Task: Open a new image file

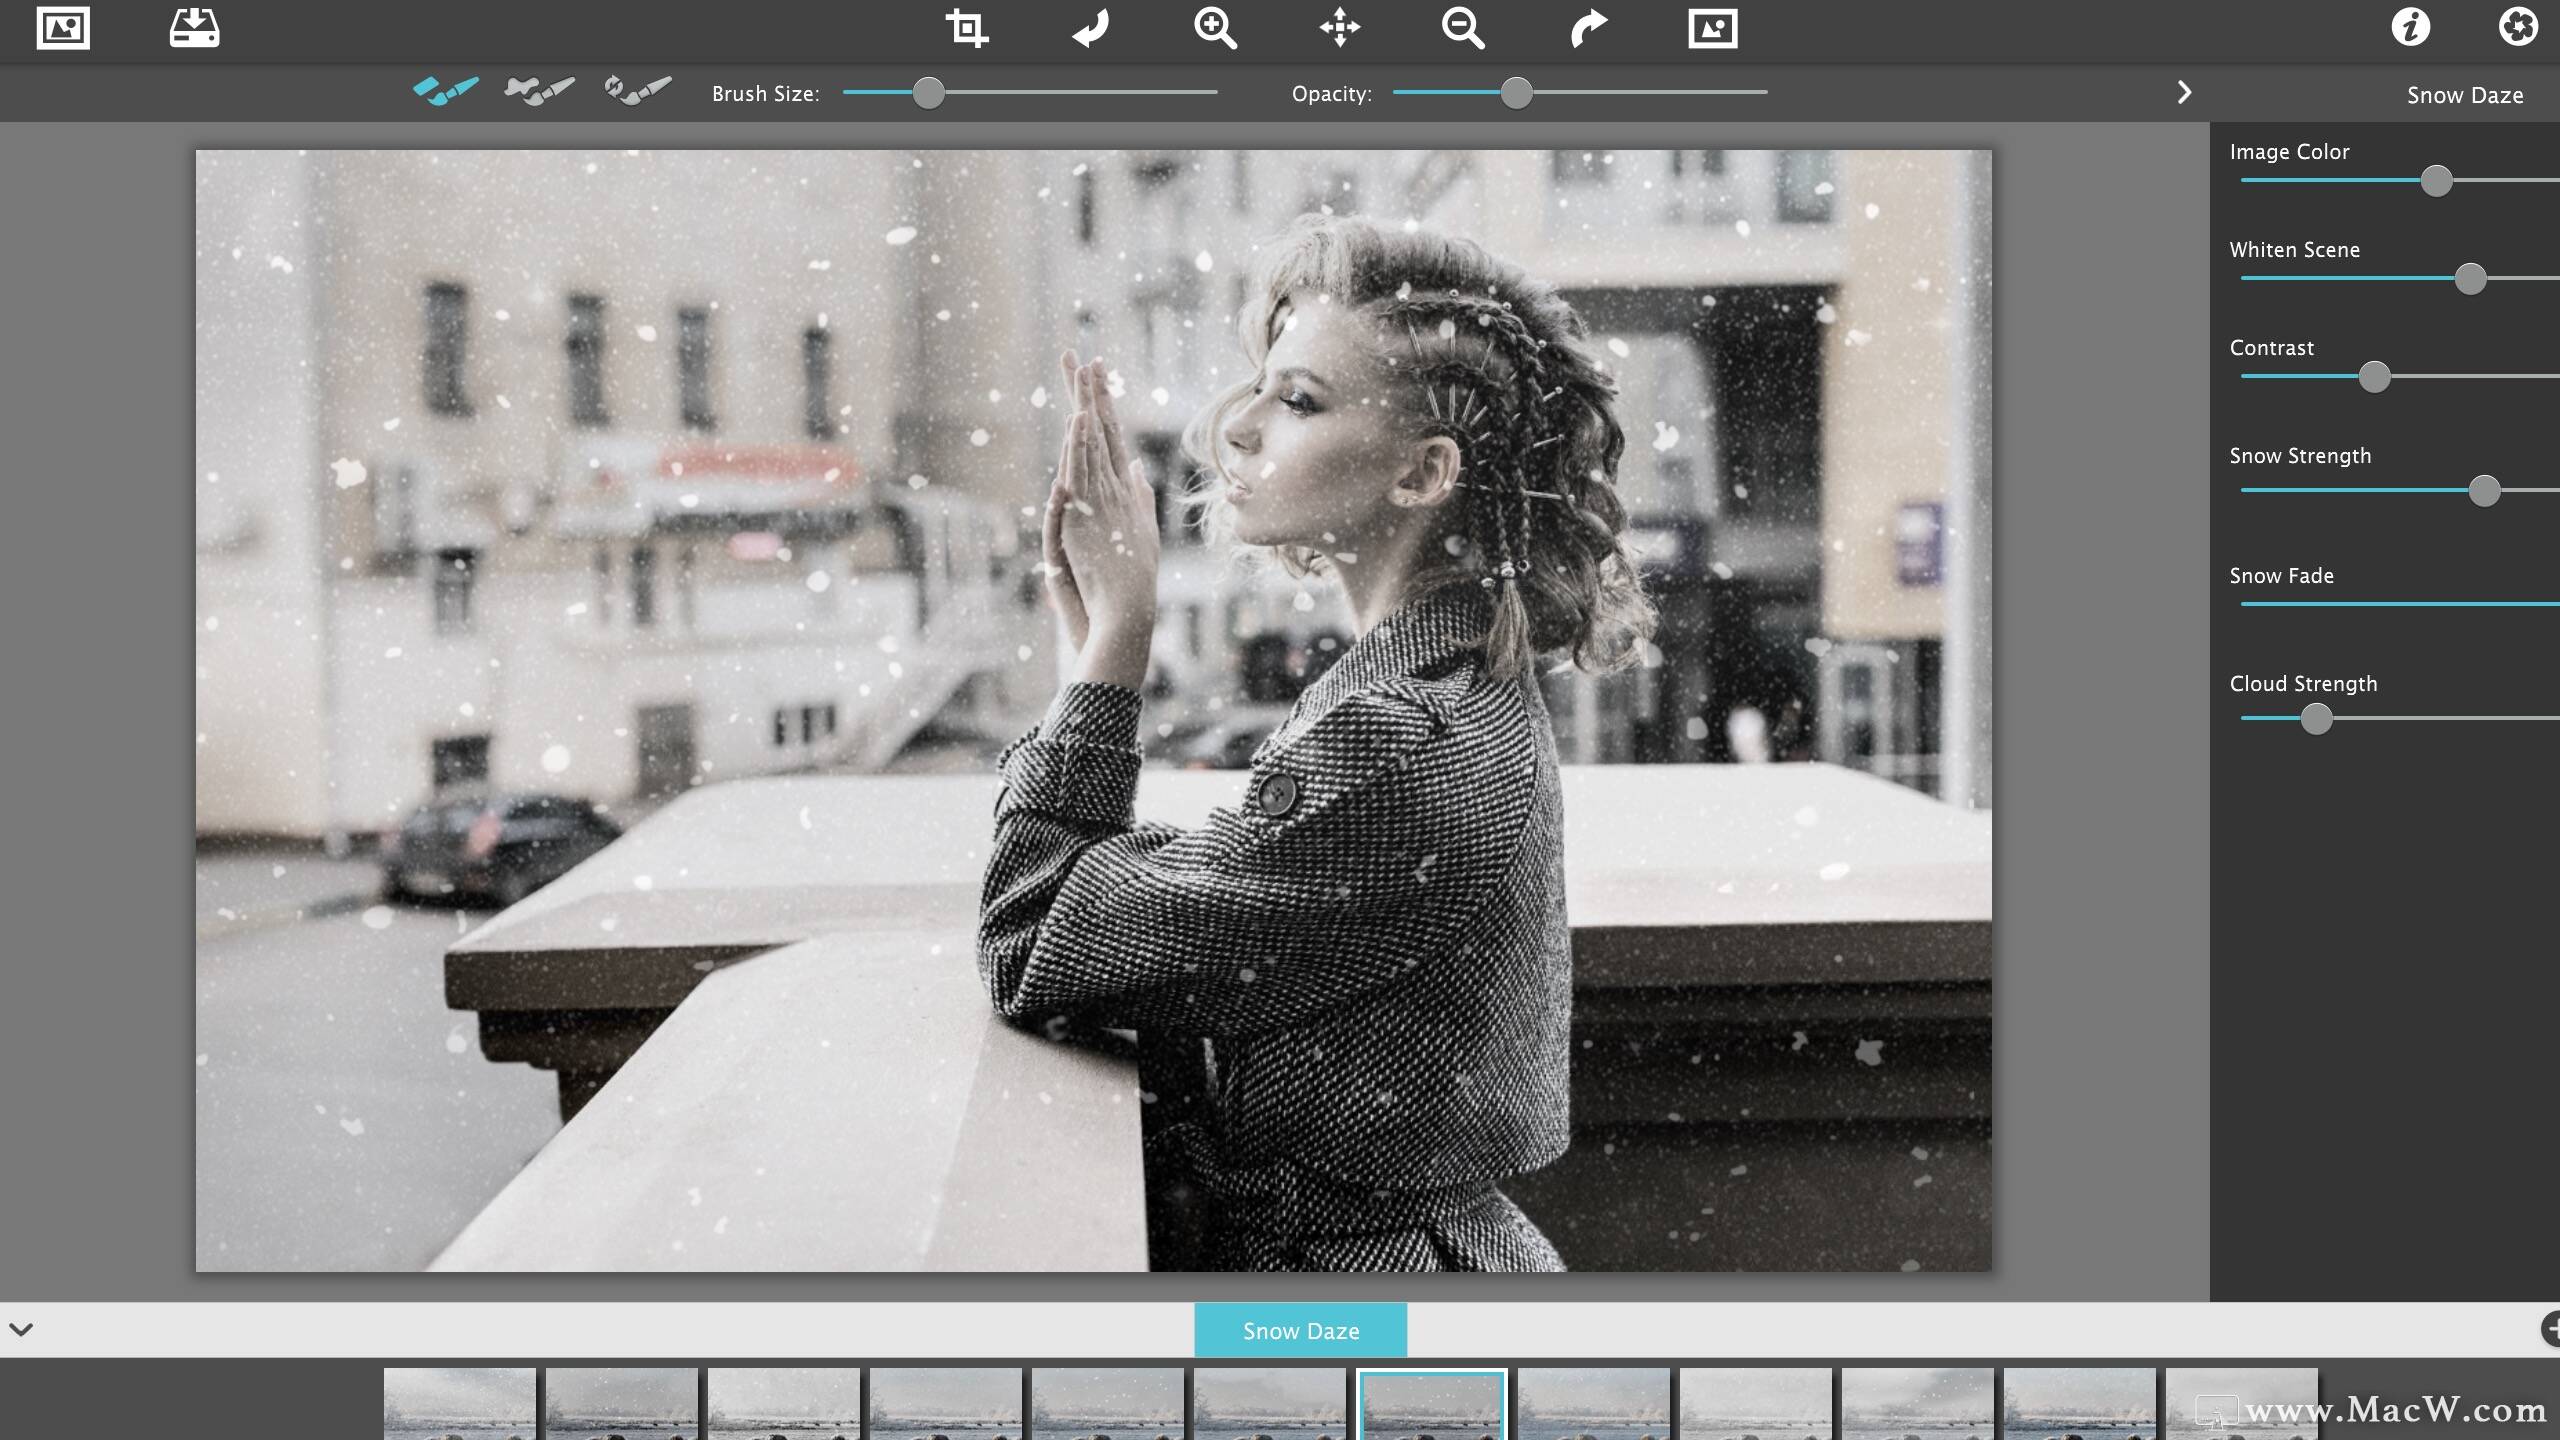Action: point(63,28)
